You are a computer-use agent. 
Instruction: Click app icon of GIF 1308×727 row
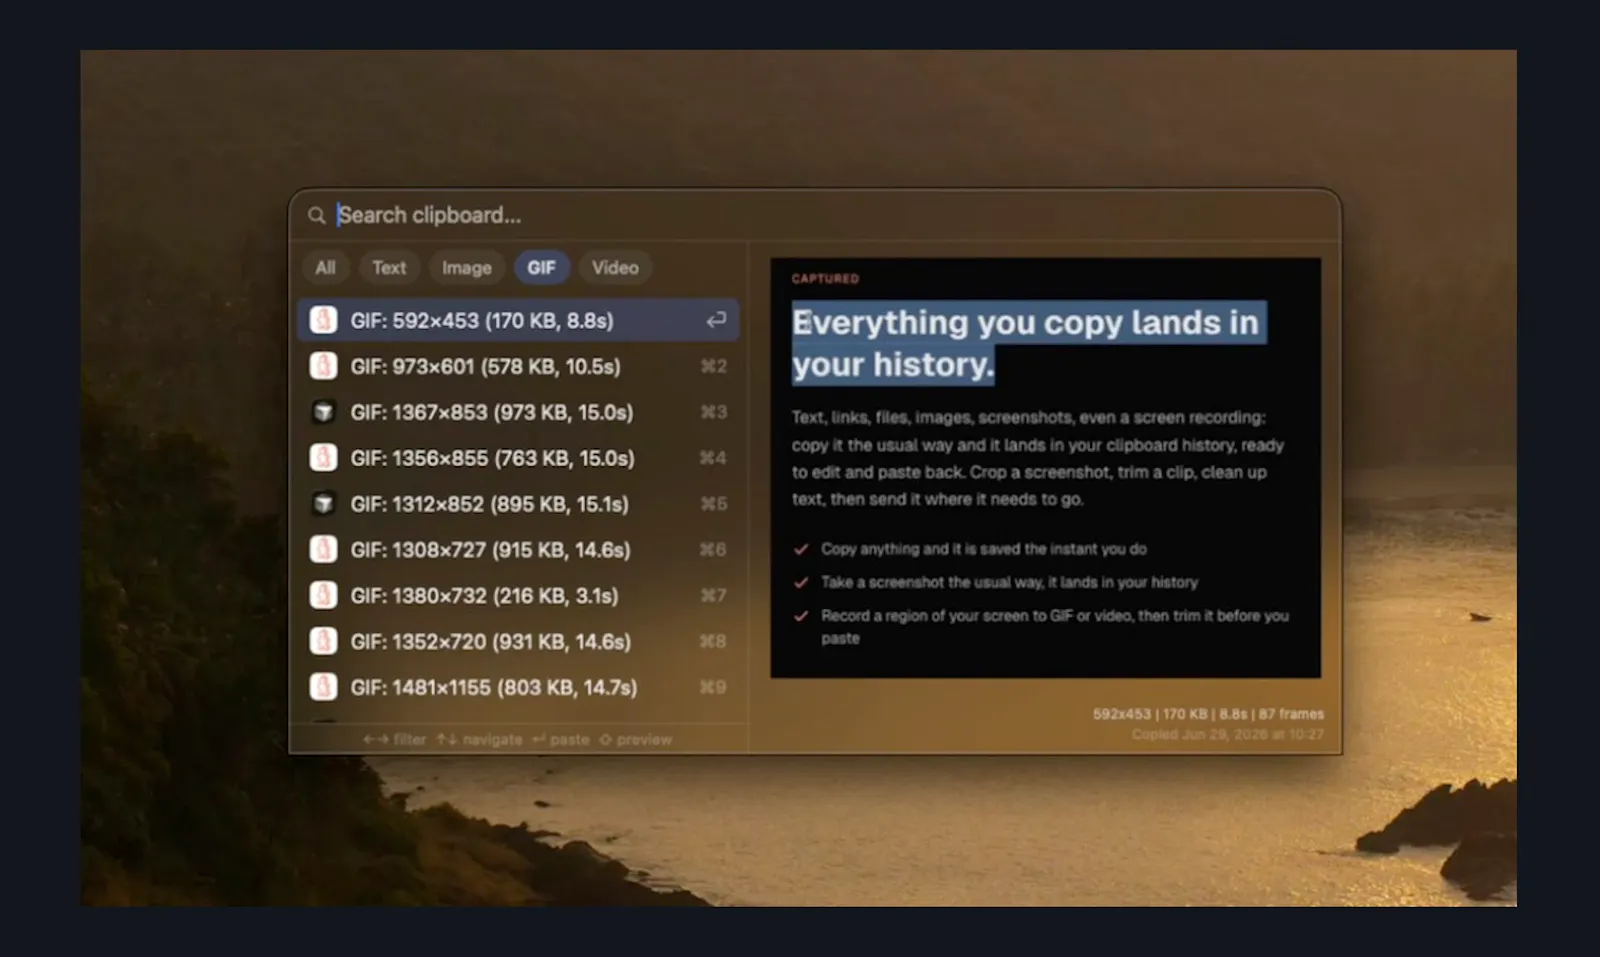323,550
